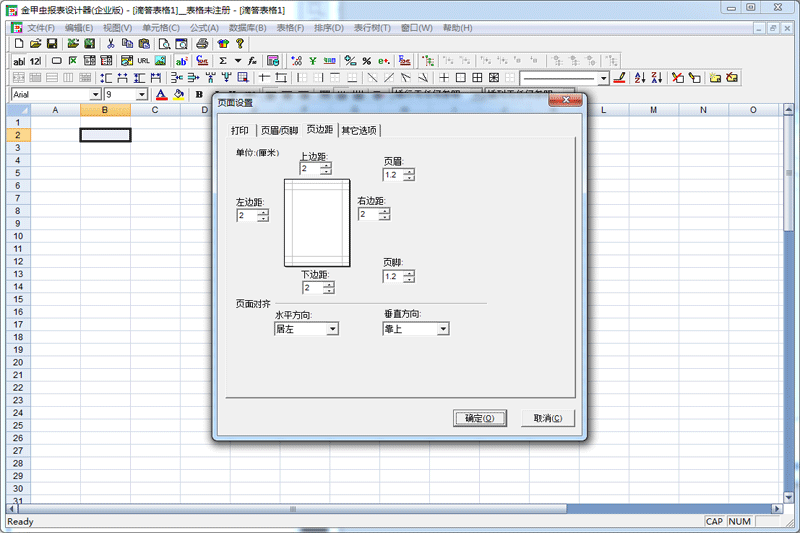Switch to the 其它选项 tab
This screenshot has width=800, height=533.
359,131
